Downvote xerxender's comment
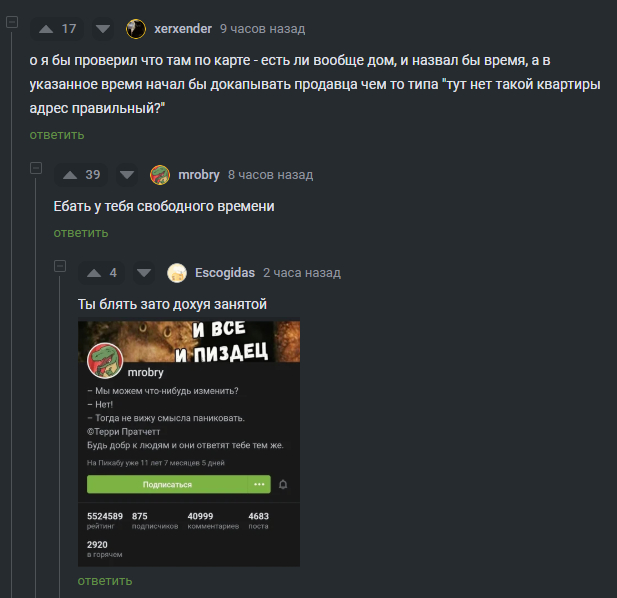Screen dimensions: 617x598 coord(103,29)
